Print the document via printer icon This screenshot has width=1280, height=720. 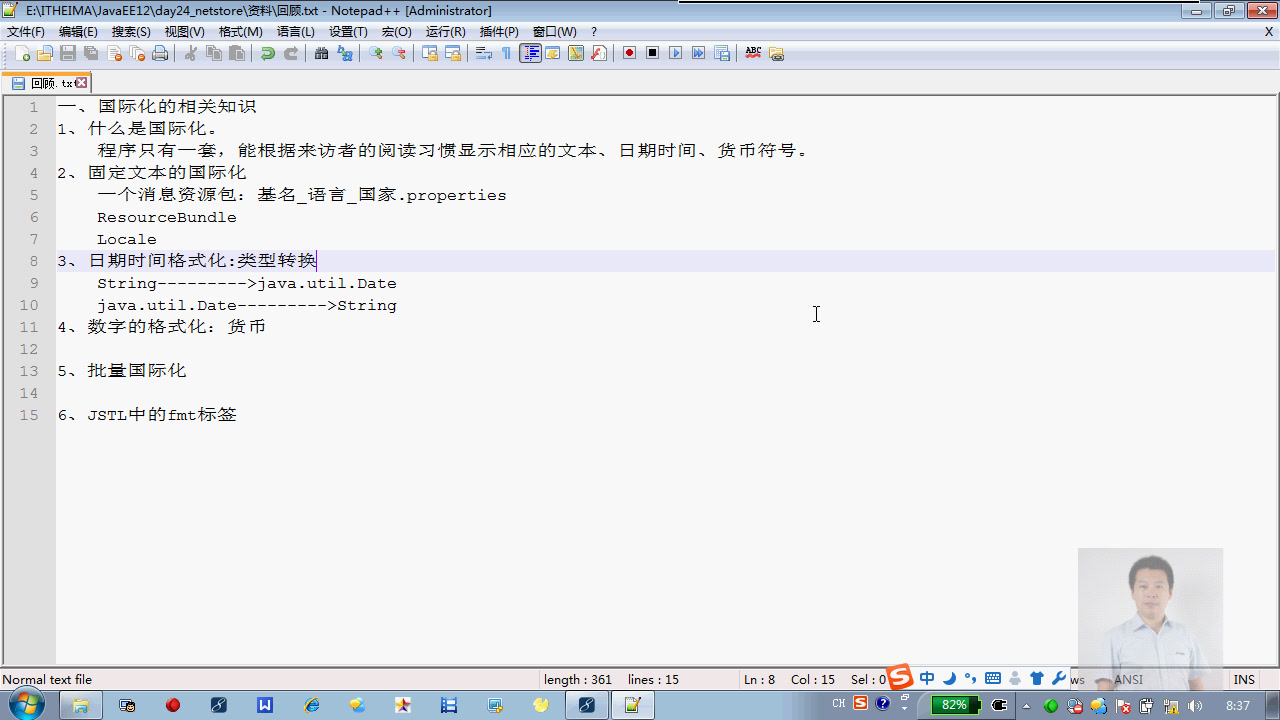160,53
